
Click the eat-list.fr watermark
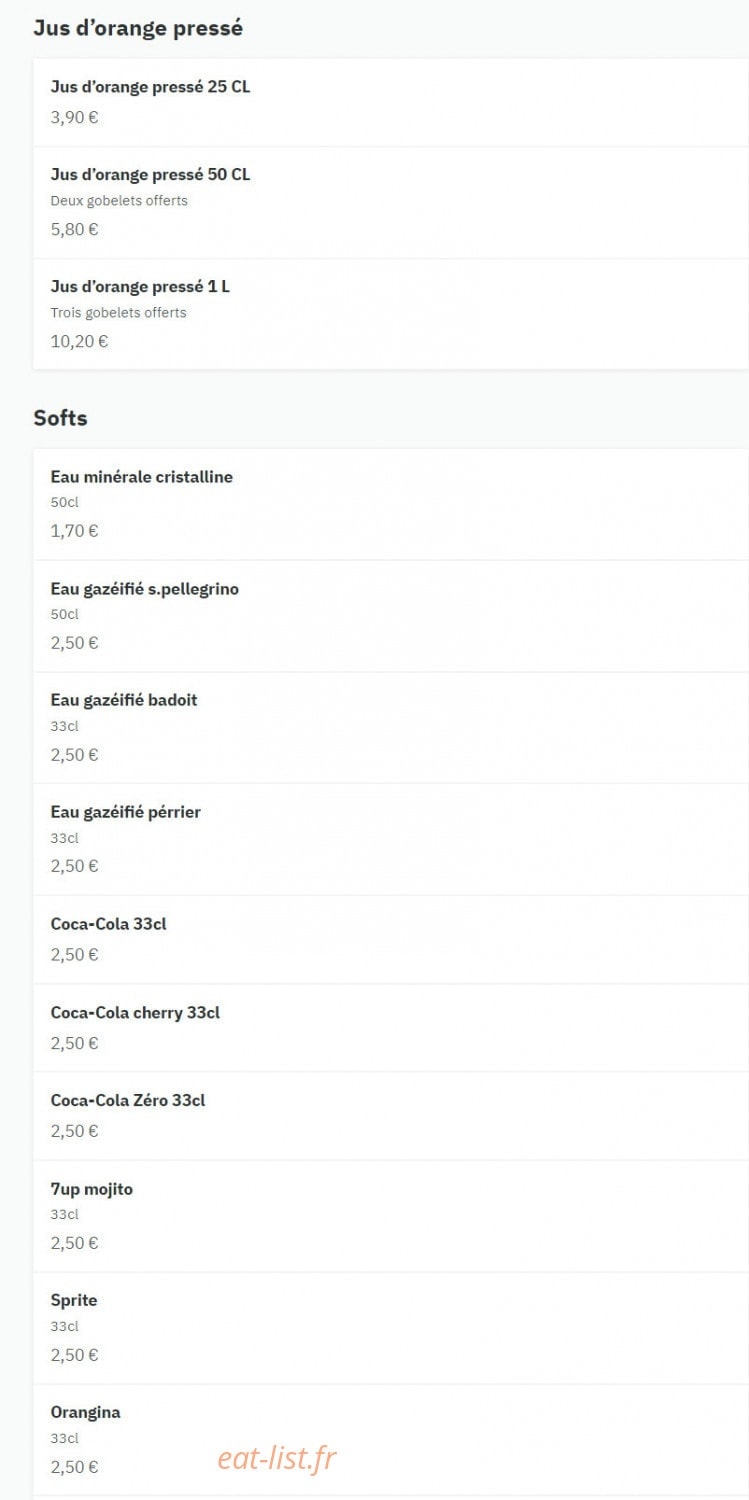[277, 1459]
